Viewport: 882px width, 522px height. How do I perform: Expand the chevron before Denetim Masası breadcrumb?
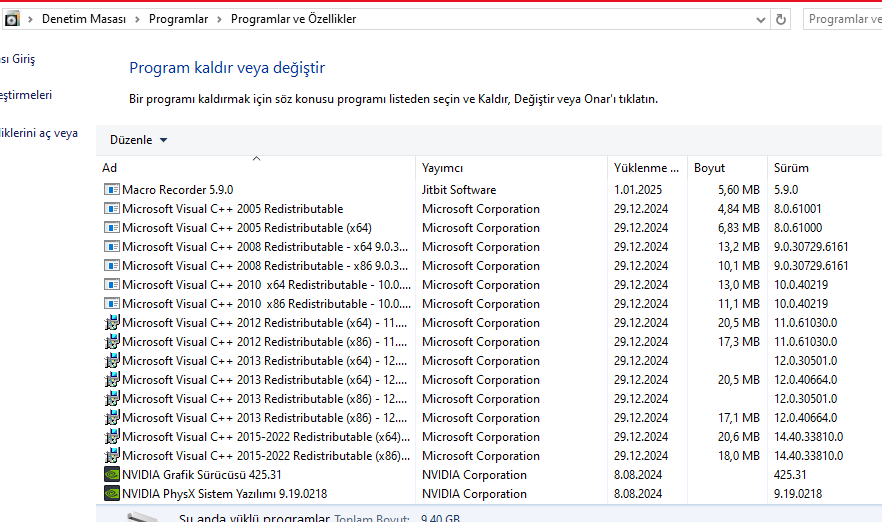point(30,20)
